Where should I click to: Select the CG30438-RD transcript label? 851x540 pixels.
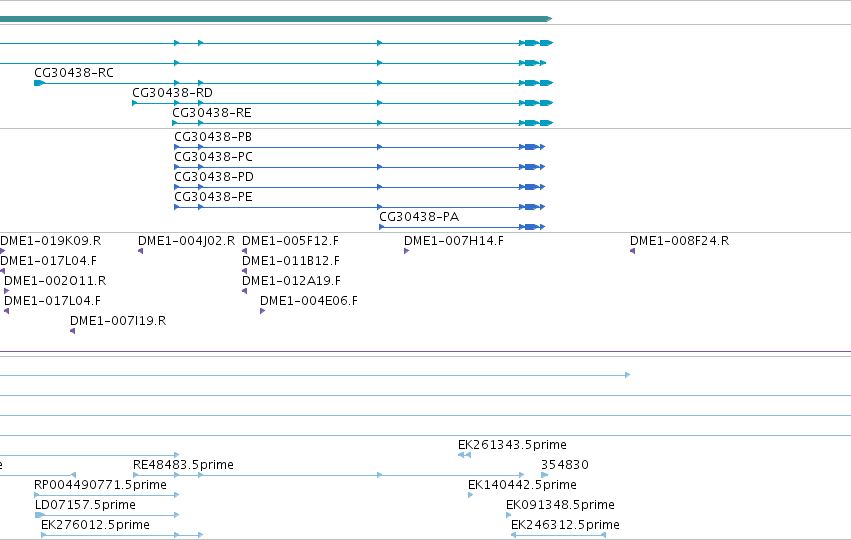click(173, 93)
